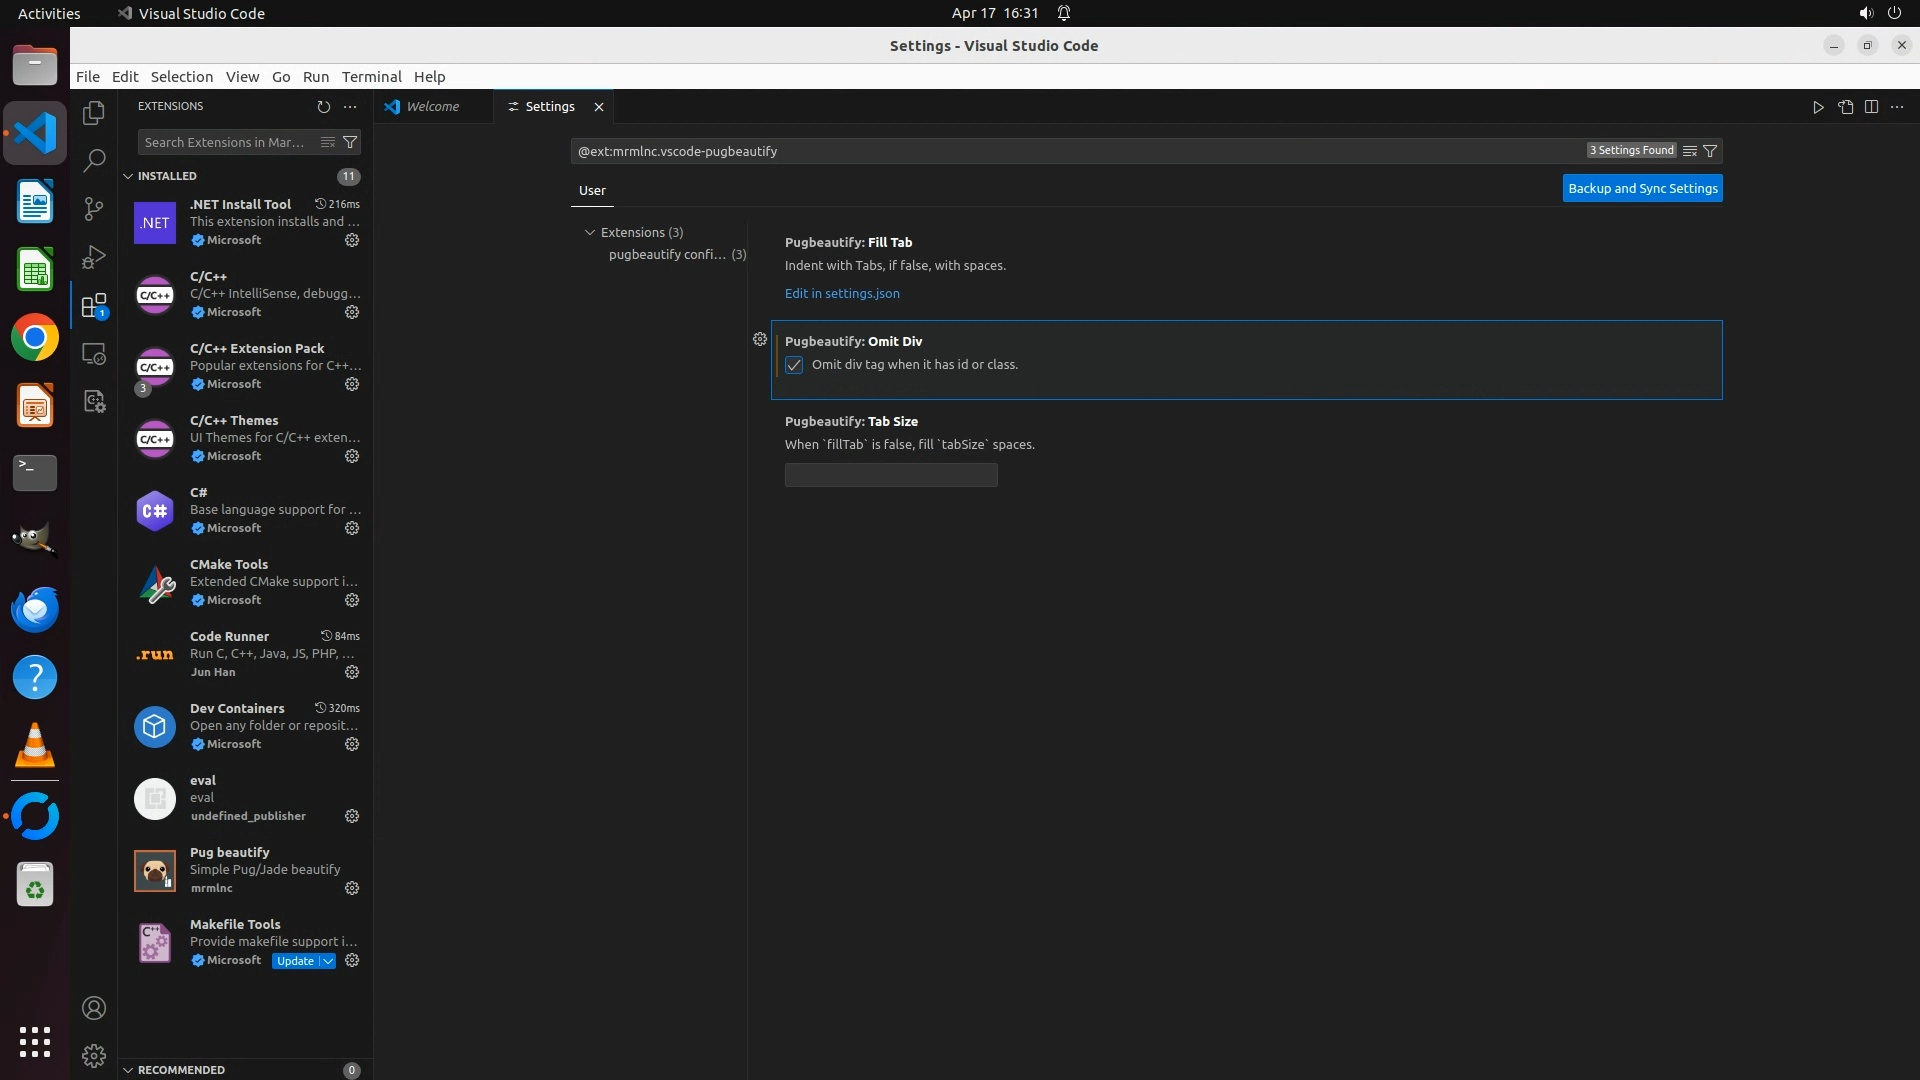The height and width of the screenshot is (1080, 1920).
Task: Switch to the Welcome tab
Action: (433, 107)
